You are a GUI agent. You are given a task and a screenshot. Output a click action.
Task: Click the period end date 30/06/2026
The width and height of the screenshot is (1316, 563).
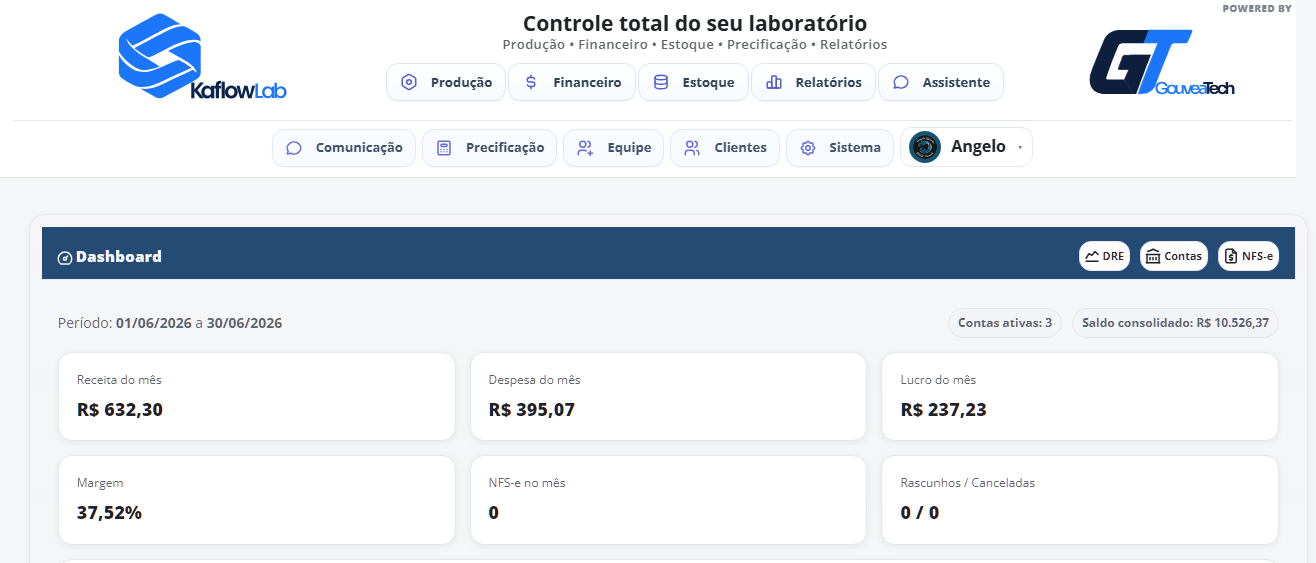[245, 323]
